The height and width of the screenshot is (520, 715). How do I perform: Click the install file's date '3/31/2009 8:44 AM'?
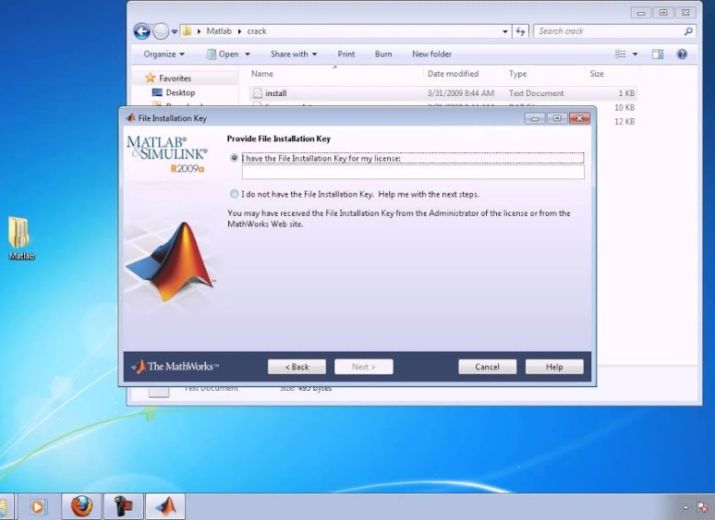tap(461, 93)
